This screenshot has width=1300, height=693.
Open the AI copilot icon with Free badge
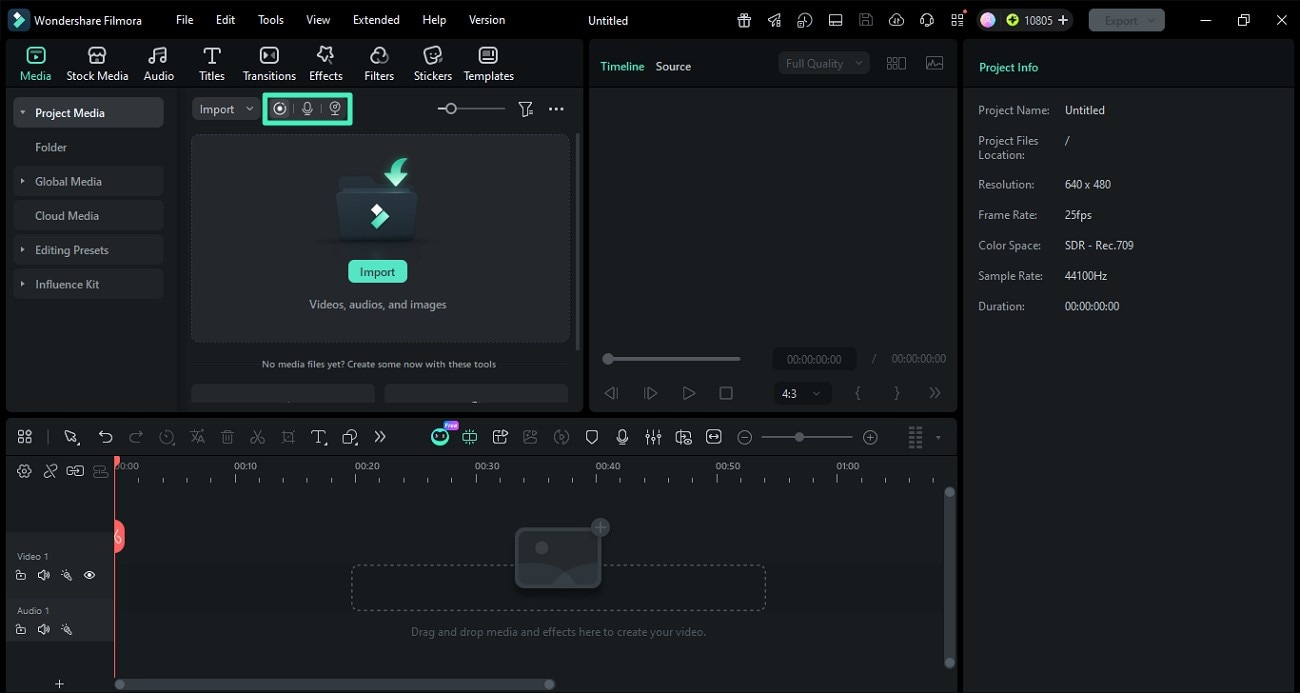pyautogui.click(x=440, y=435)
